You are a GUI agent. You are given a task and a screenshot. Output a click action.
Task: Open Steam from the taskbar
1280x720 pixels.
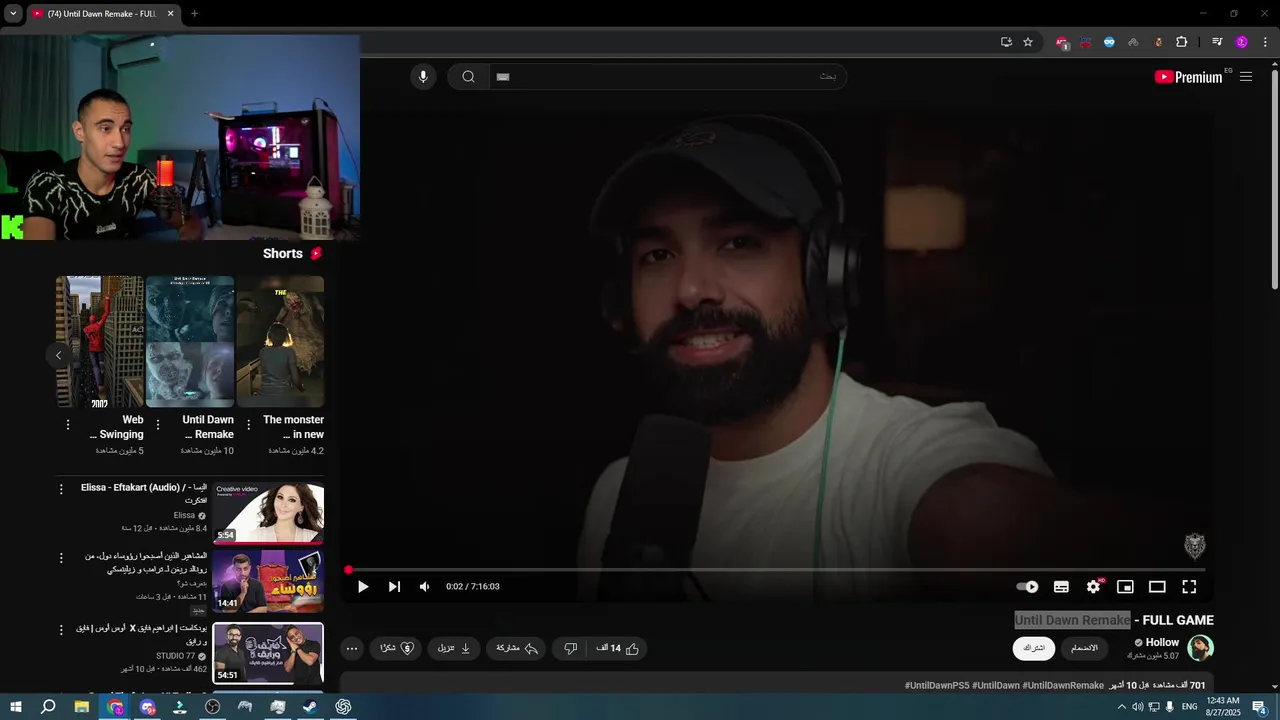[310, 707]
